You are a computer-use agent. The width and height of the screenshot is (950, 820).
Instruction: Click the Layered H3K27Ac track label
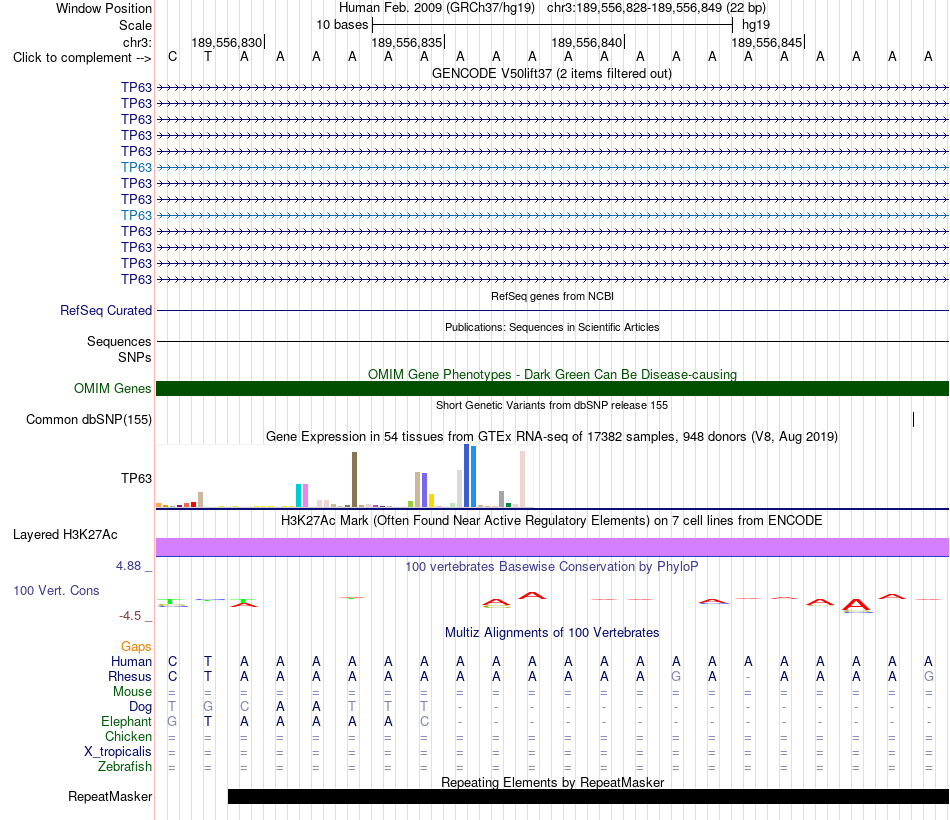(65, 535)
